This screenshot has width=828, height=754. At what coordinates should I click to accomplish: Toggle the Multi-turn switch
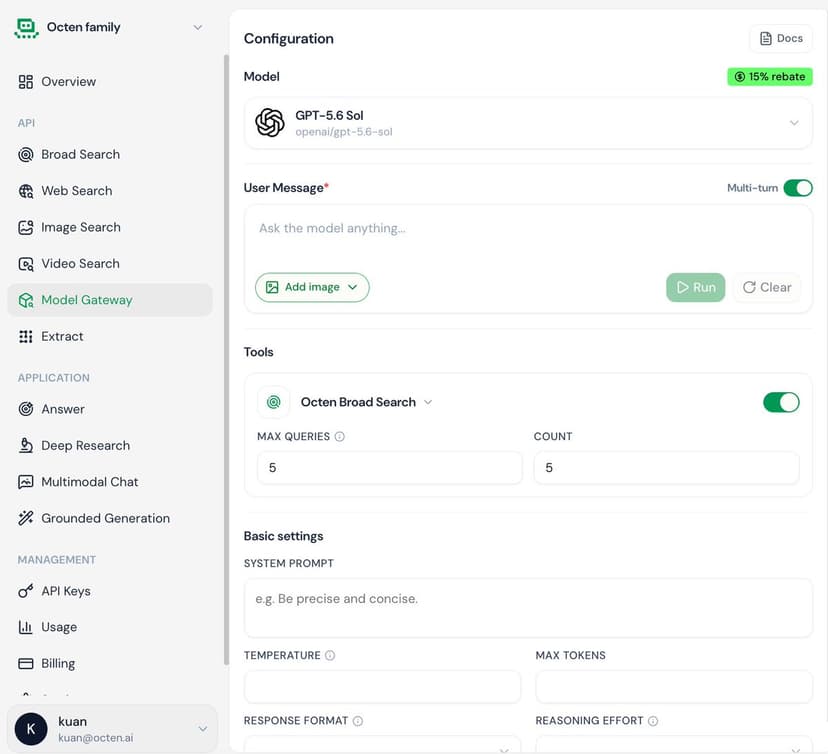[798, 188]
